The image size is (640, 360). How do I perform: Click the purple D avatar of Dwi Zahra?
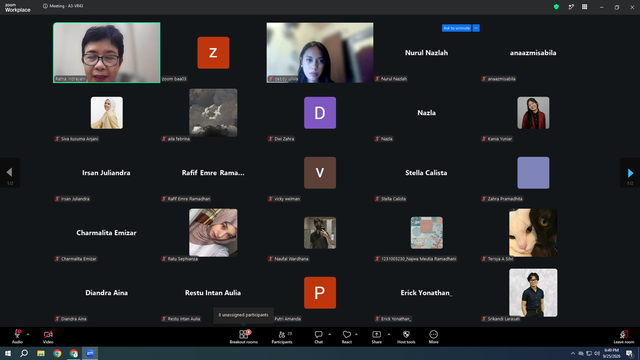(320, 113)
